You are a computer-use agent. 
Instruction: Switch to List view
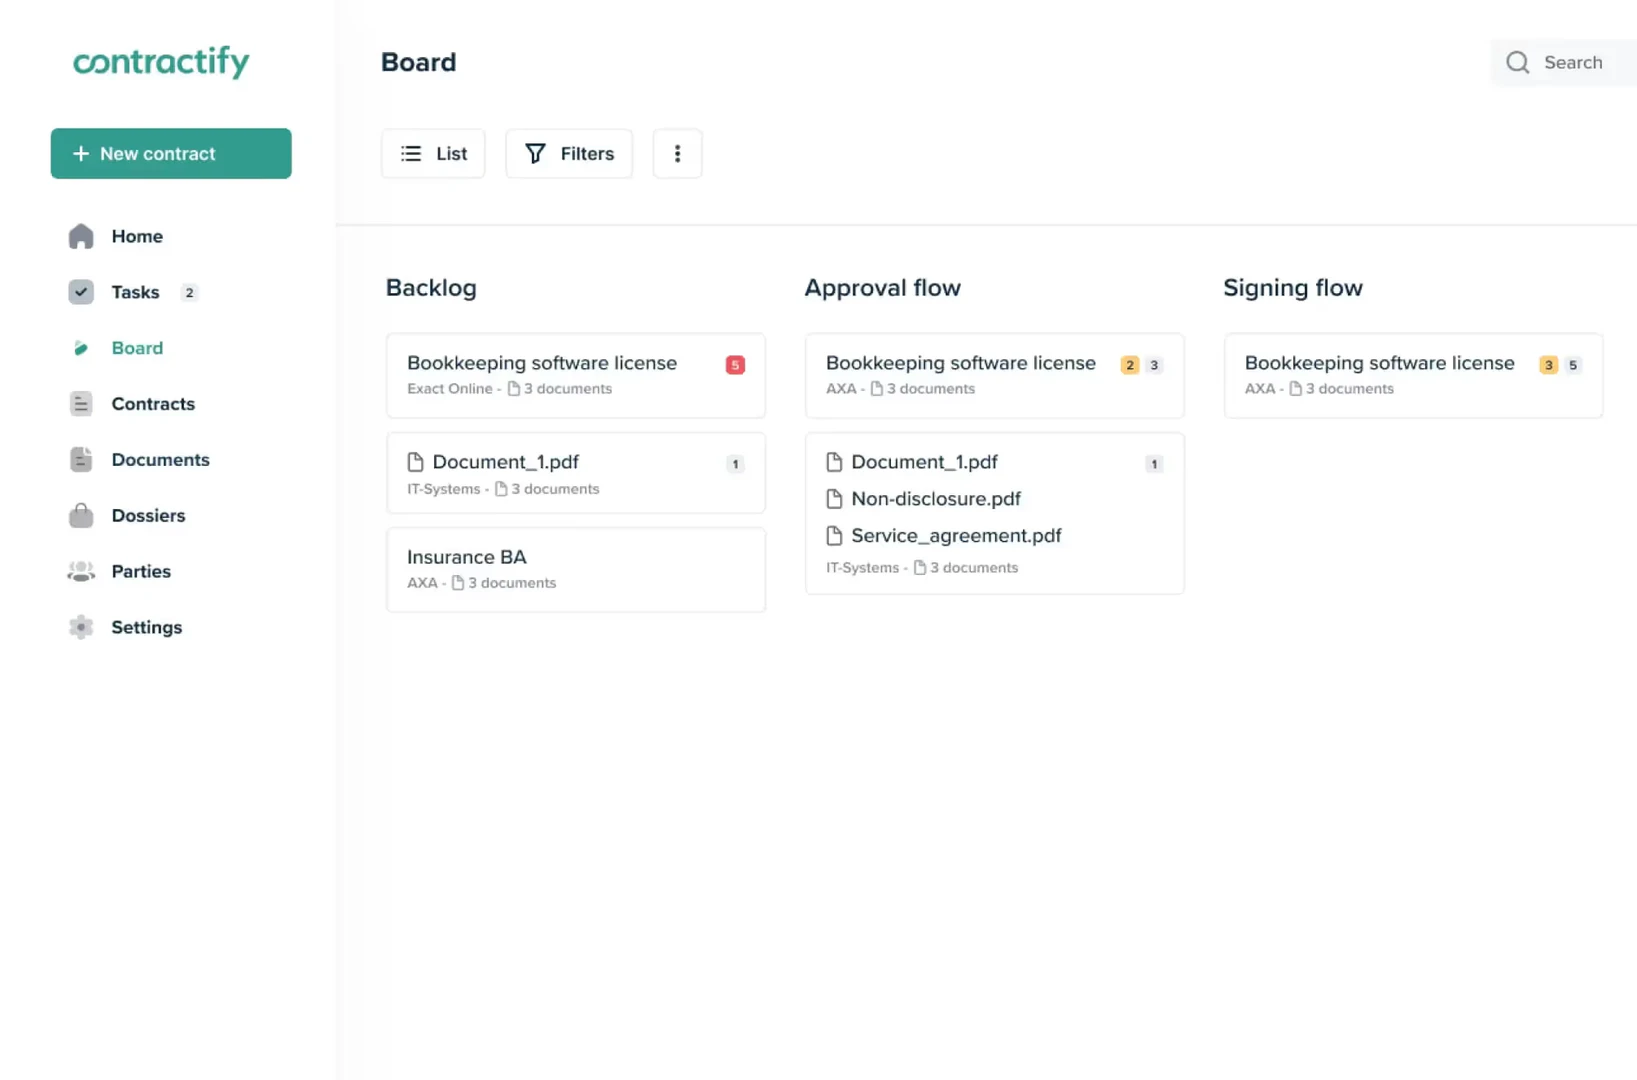tap(432, 153)
